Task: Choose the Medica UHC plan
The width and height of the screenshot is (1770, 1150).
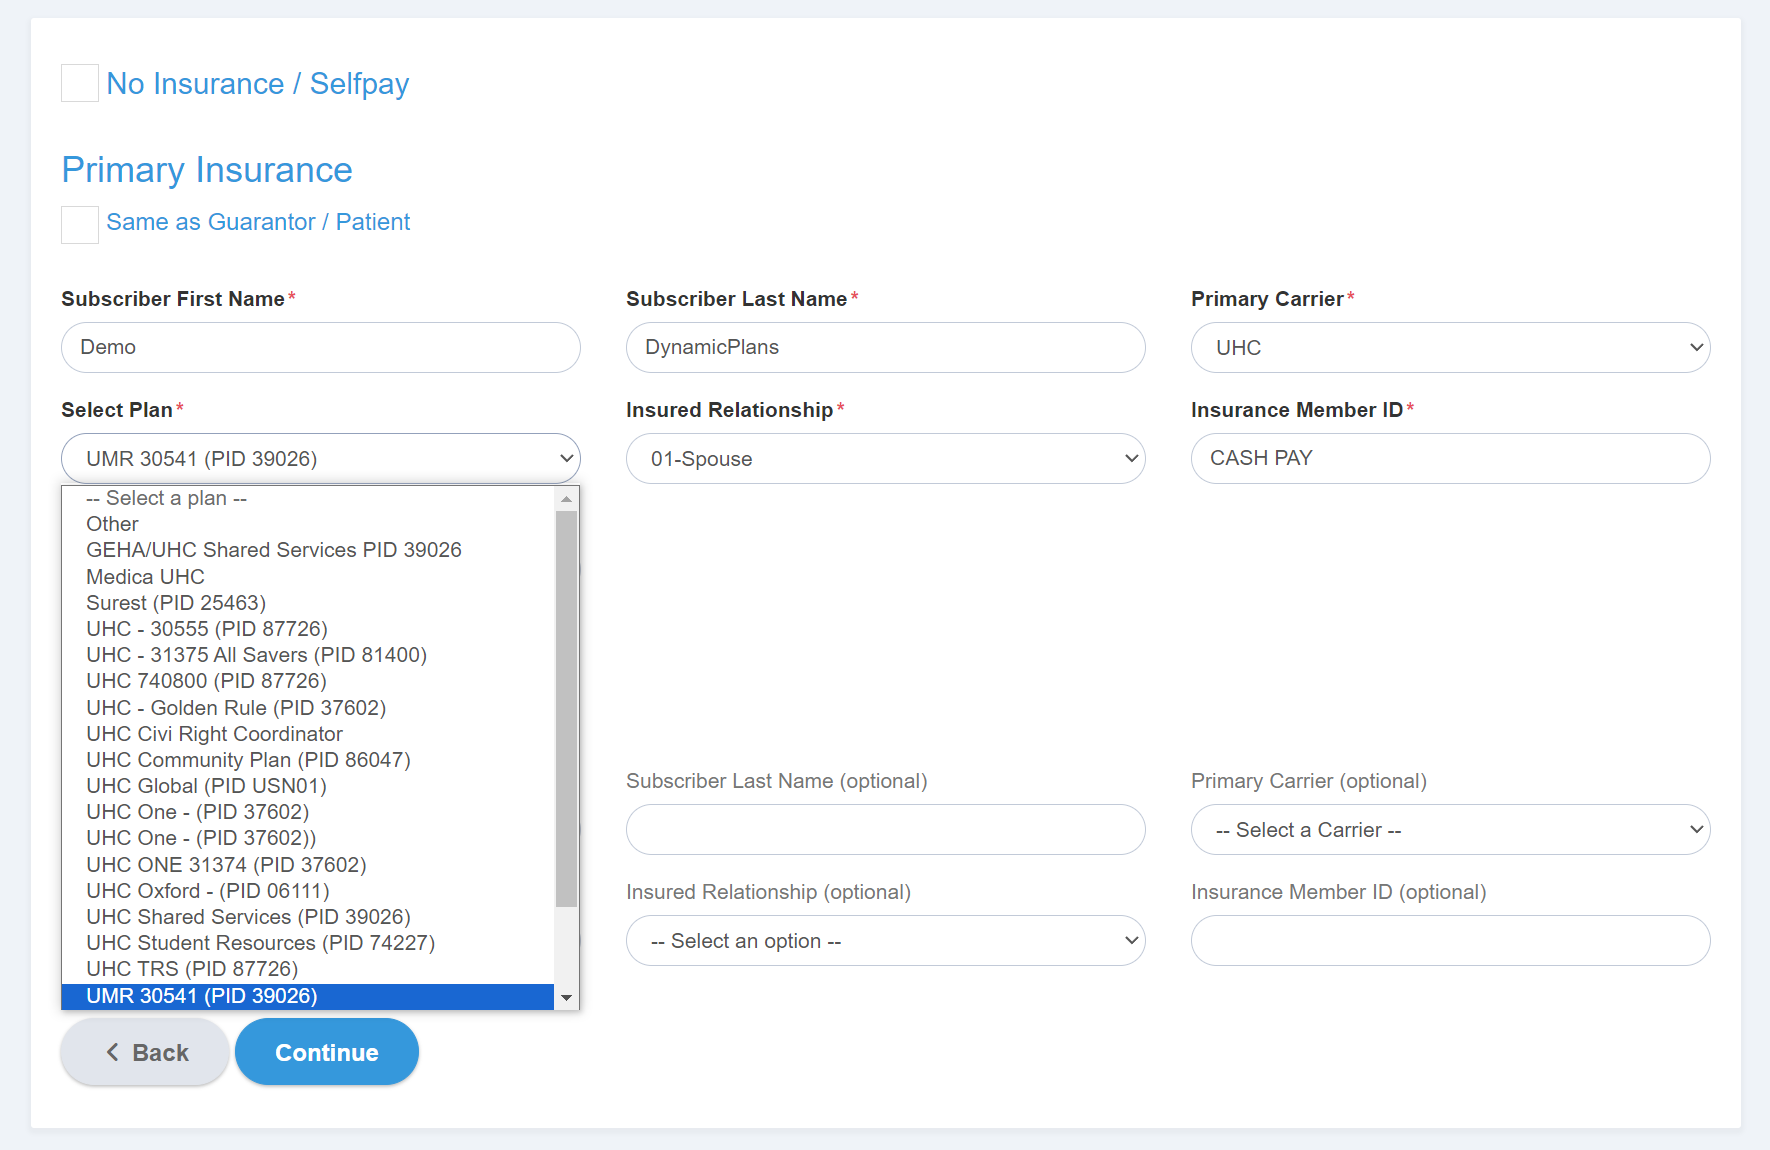Action: tap(308, 577)
